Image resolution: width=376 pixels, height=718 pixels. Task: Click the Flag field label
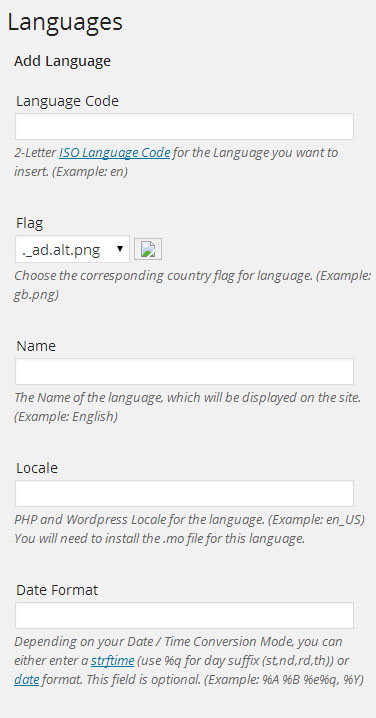click(29, 223)
